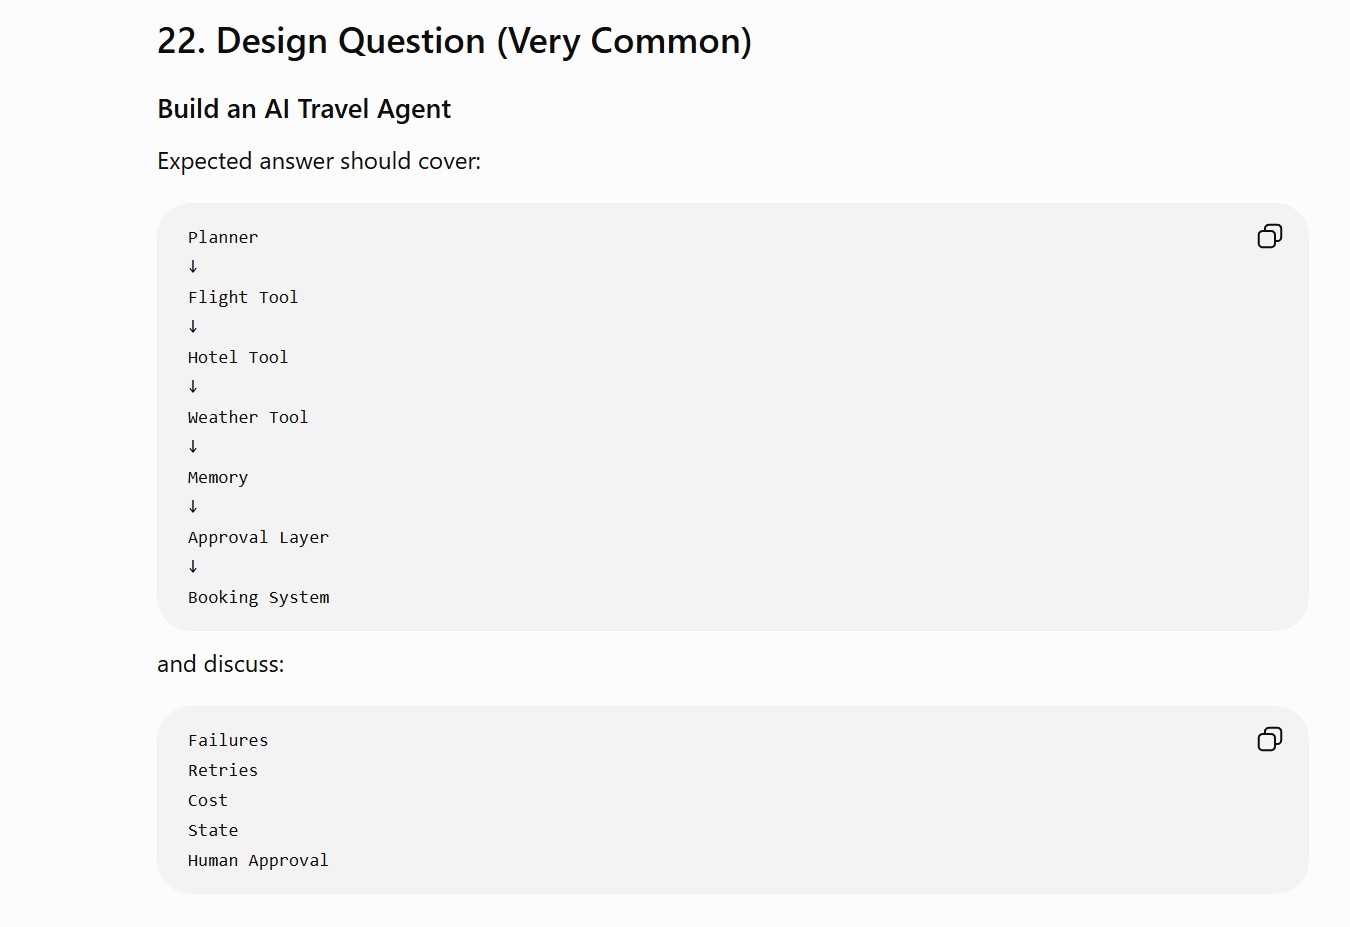Screen dimensions: 1350x927
Task: Select the 'State' line
Action: [213, 830]
